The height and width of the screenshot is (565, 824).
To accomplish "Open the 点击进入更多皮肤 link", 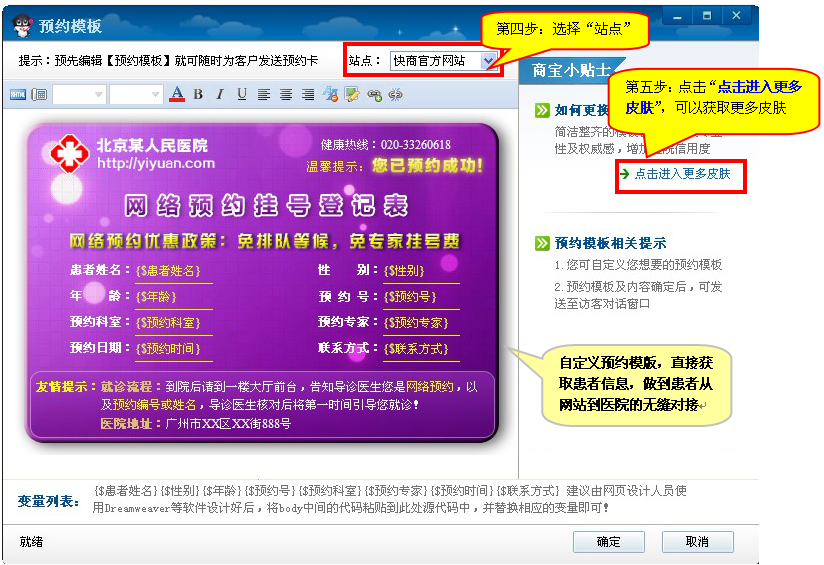I will click(682, 174).
